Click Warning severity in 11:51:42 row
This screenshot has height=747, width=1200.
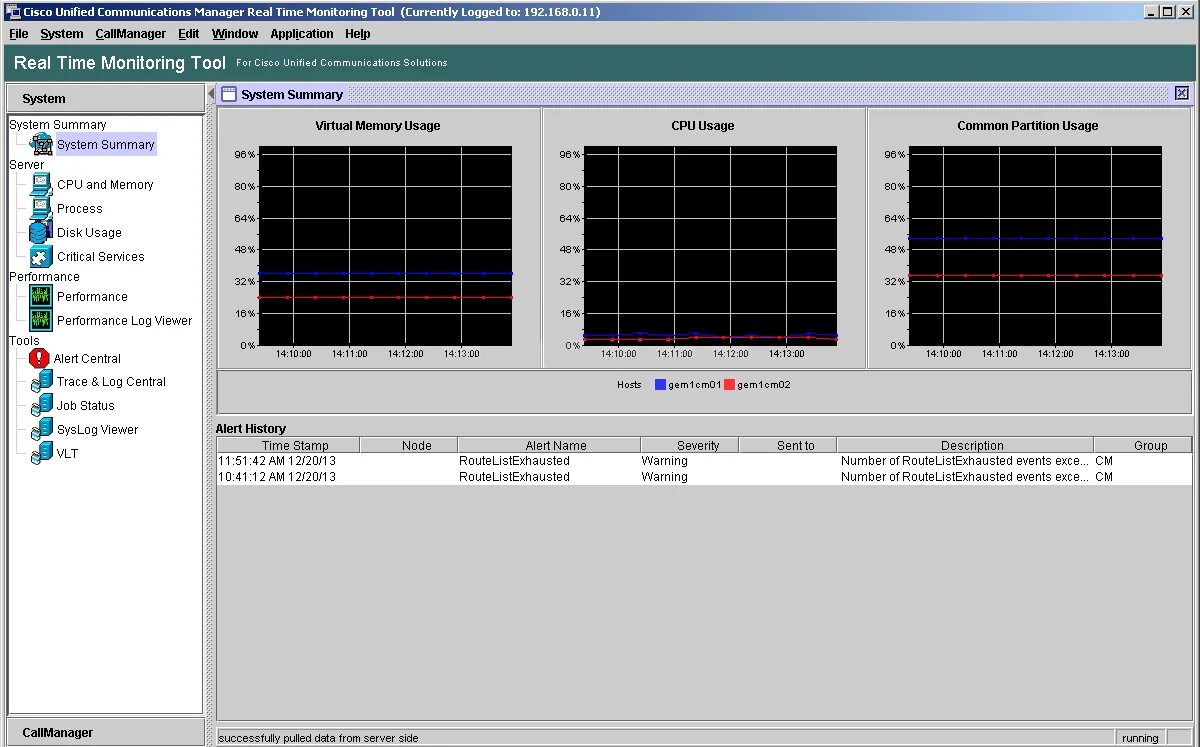[665, 461]
